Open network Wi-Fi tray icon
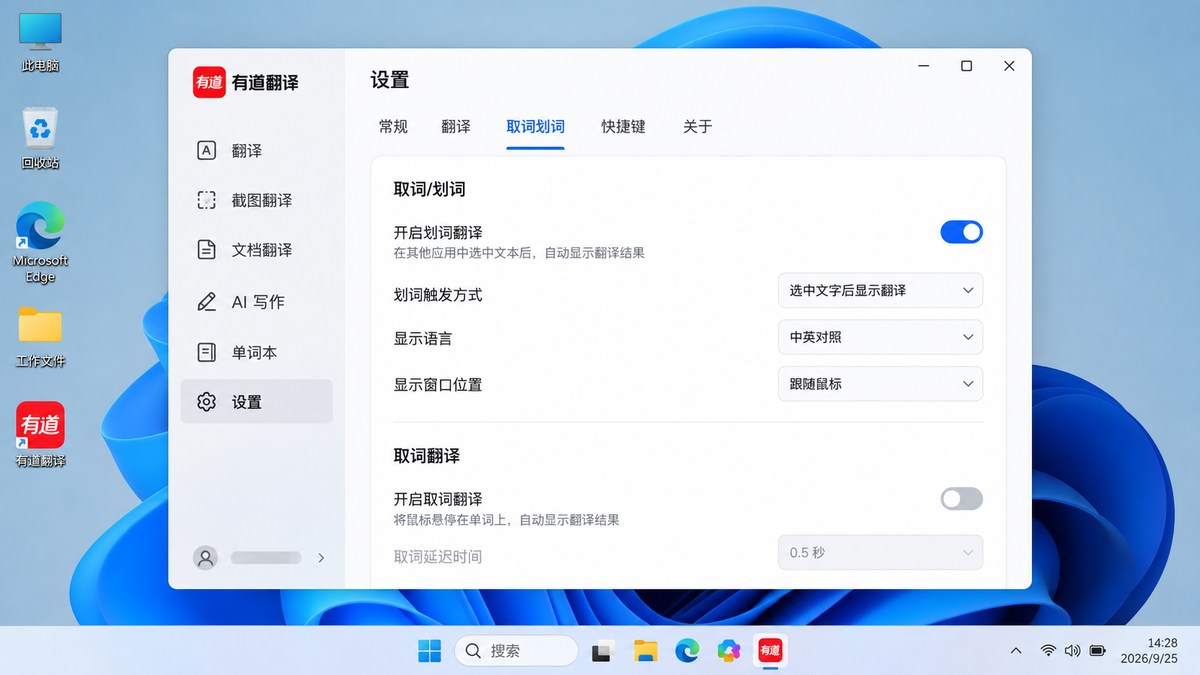The height and width of the screenshot is (675, 1200). [x=1048, y=651]
